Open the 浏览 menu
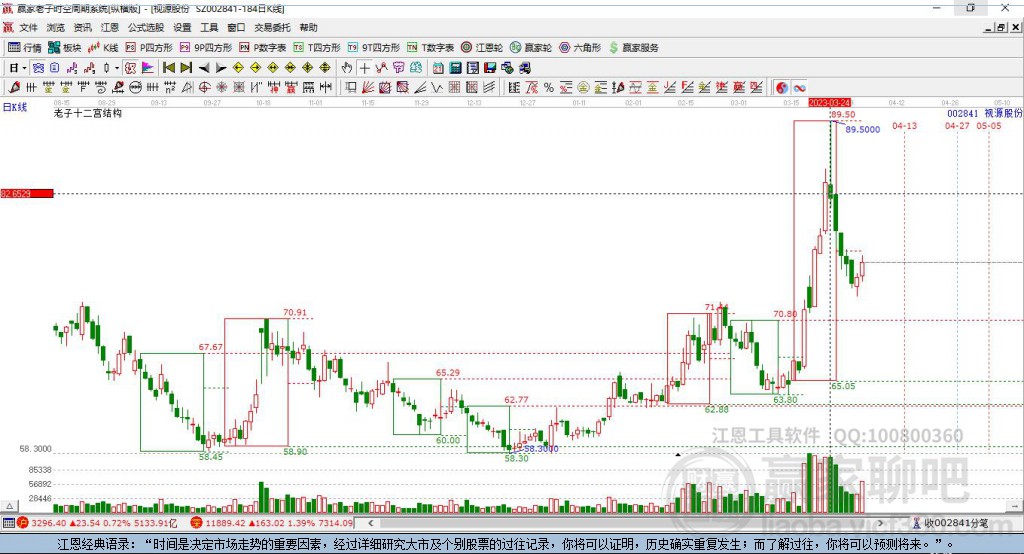Viewport: 1024px width, 554px height. 56,27
